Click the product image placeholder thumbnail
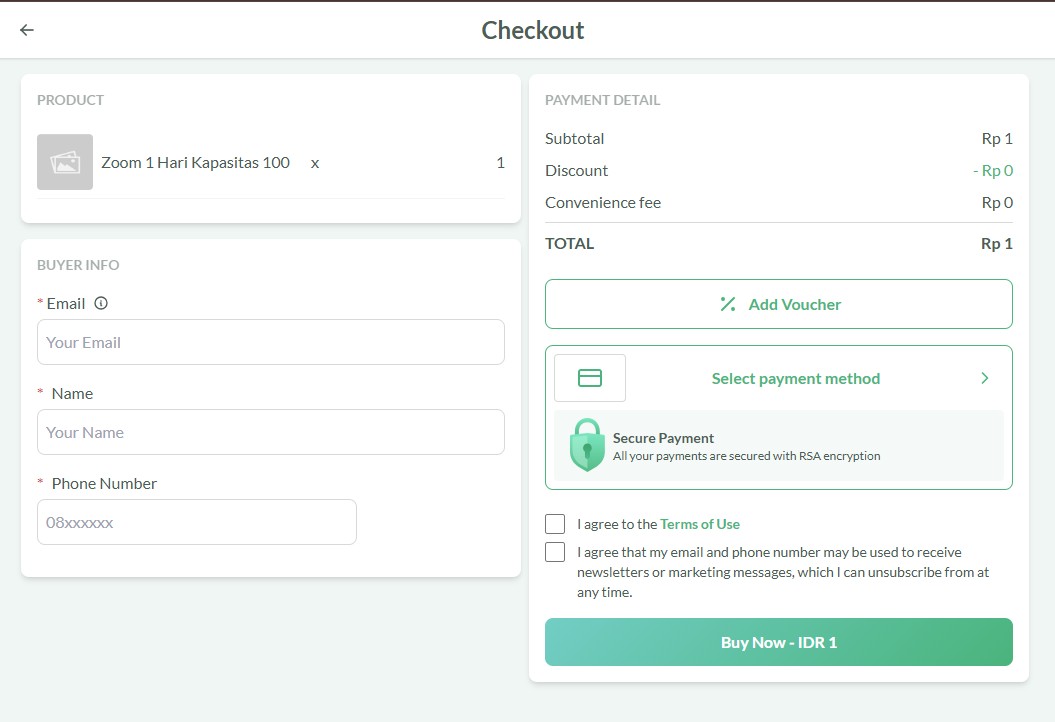Screen dimensions: 1055x722 point(65,162)
